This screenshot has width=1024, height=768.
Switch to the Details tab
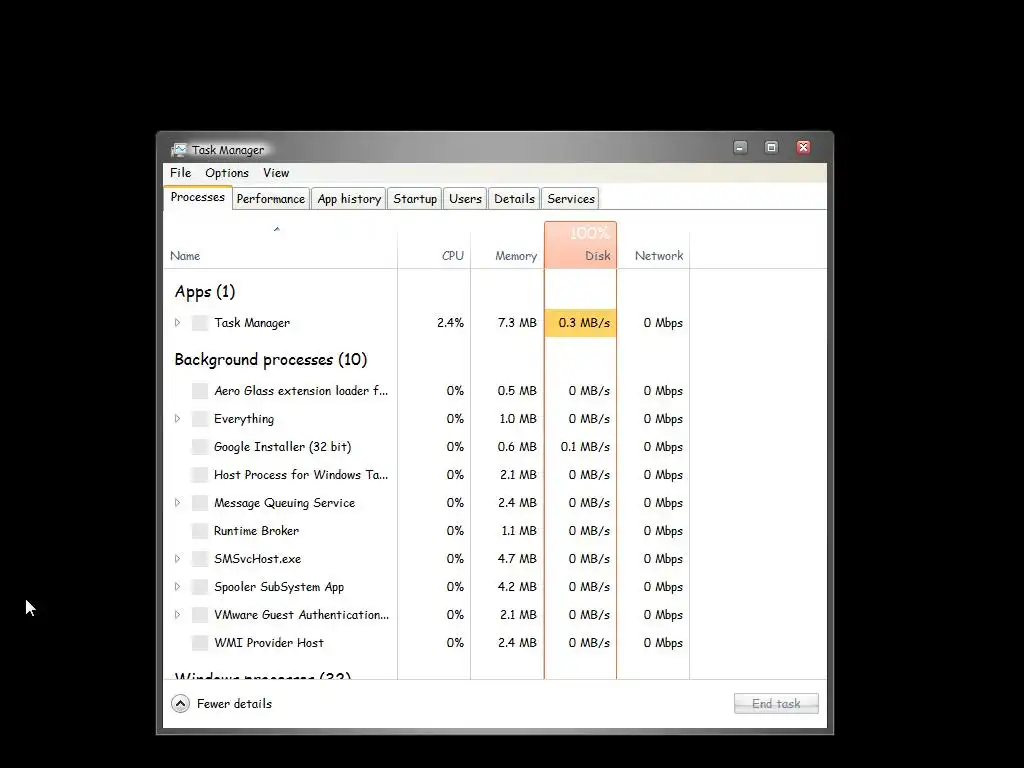514,199
